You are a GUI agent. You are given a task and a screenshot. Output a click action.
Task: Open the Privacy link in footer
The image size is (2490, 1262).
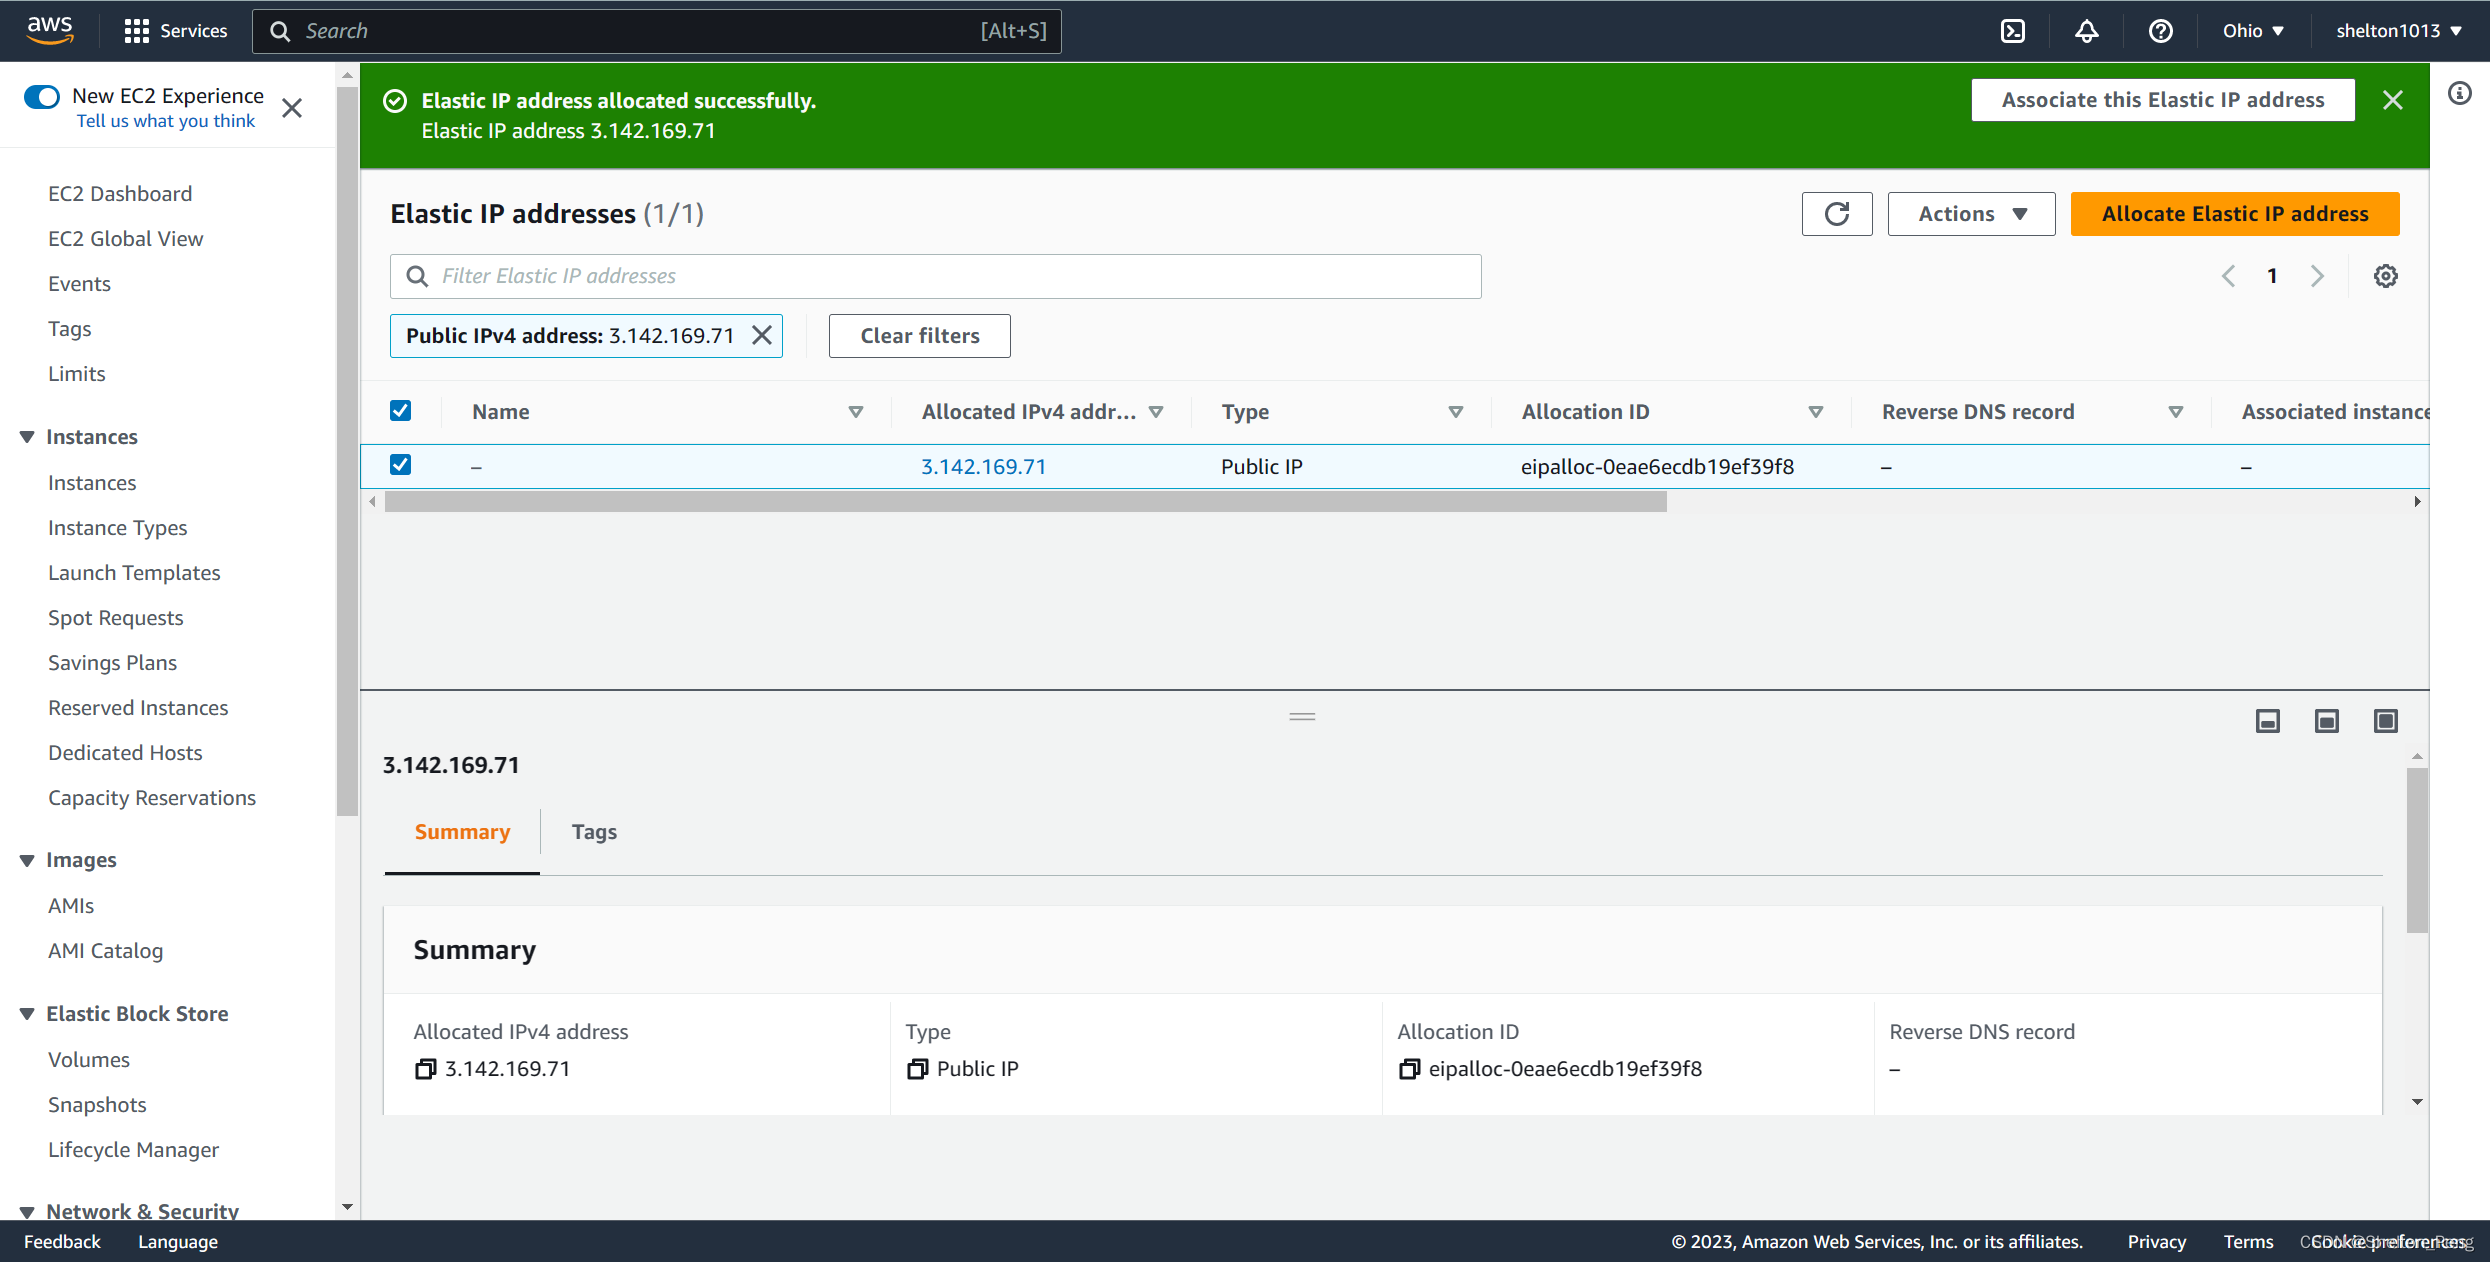click(x=2156, y=1242)
